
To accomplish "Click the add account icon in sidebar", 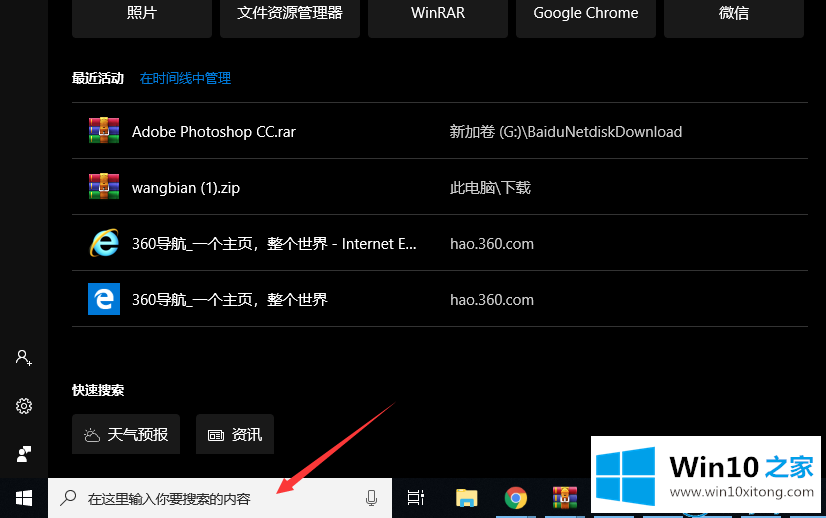I will pos(24,357).
